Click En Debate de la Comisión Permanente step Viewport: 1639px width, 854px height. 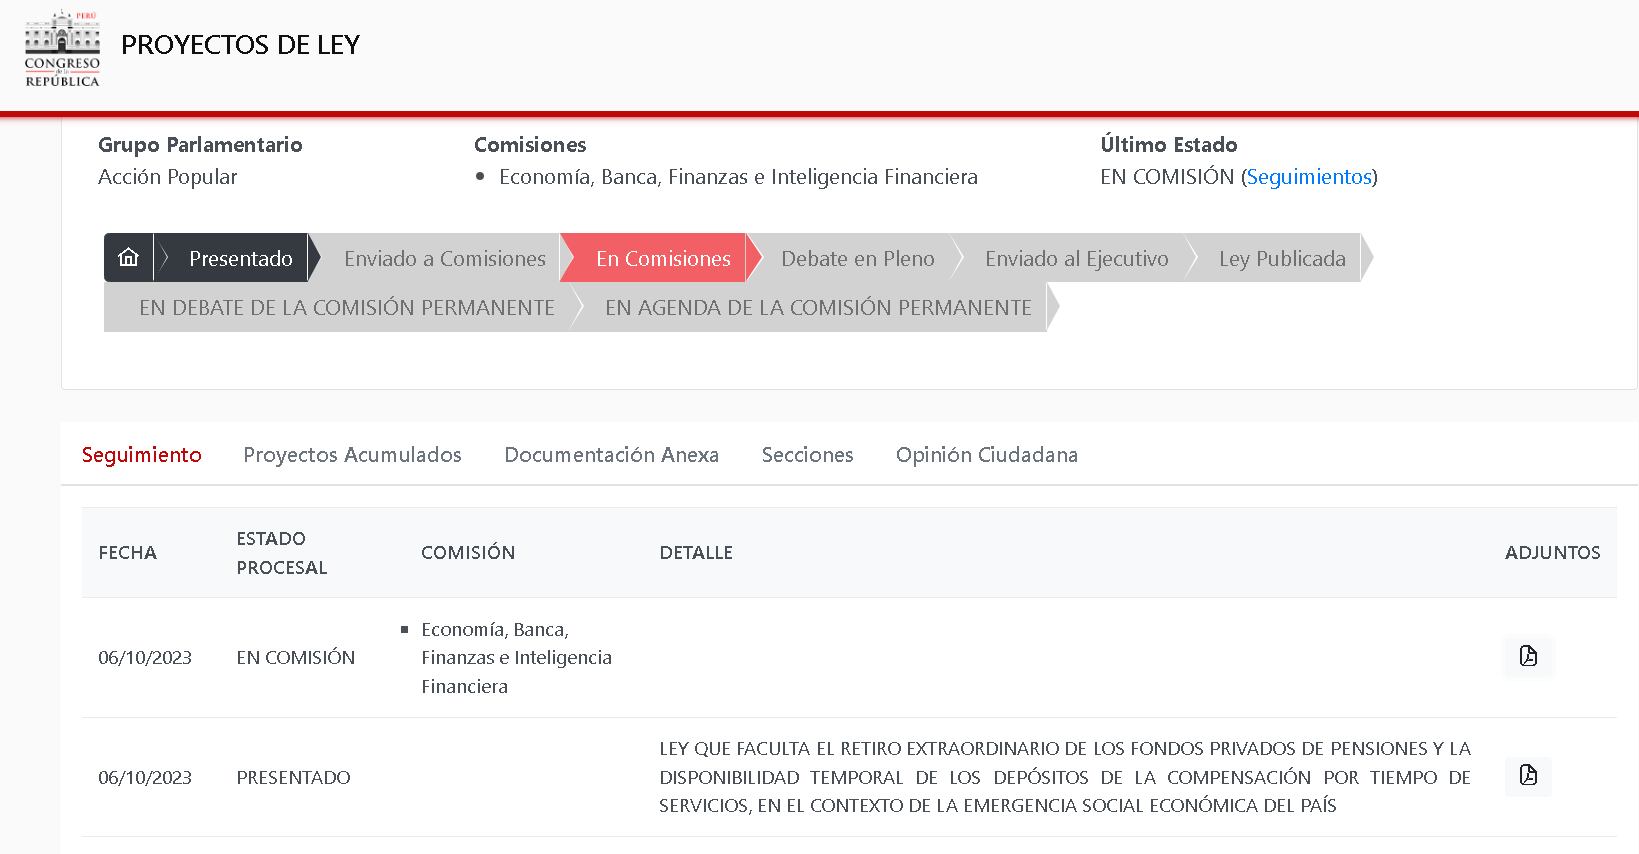point(346,308)
